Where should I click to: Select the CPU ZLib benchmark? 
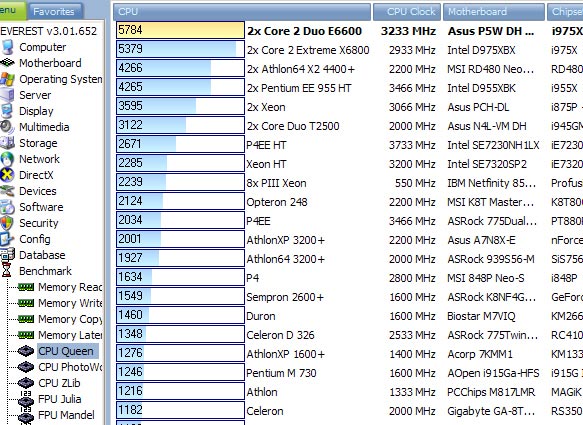59,383
